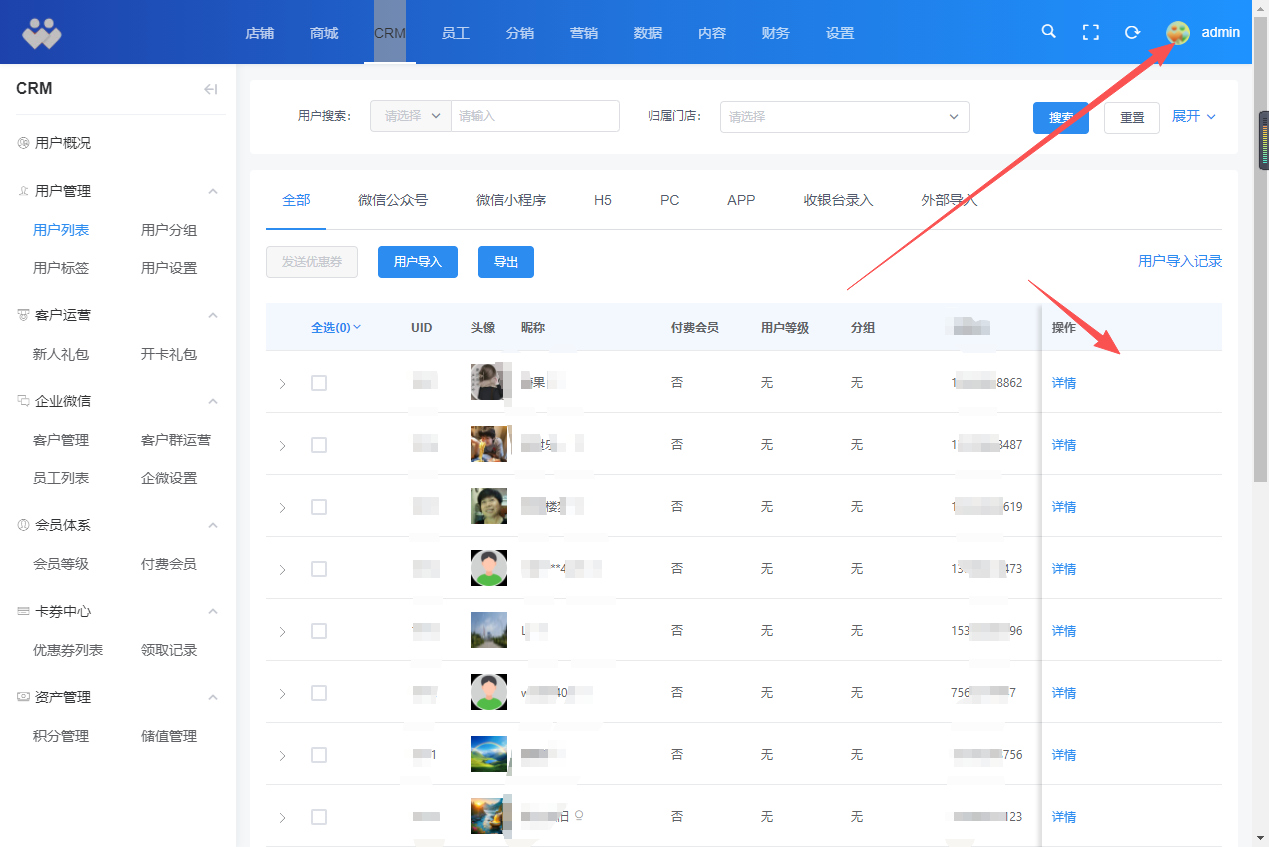The width and height of the screenshot is (1269, 847).
Task: Open the admin avatar profile icon
Action: (1178, 32)
